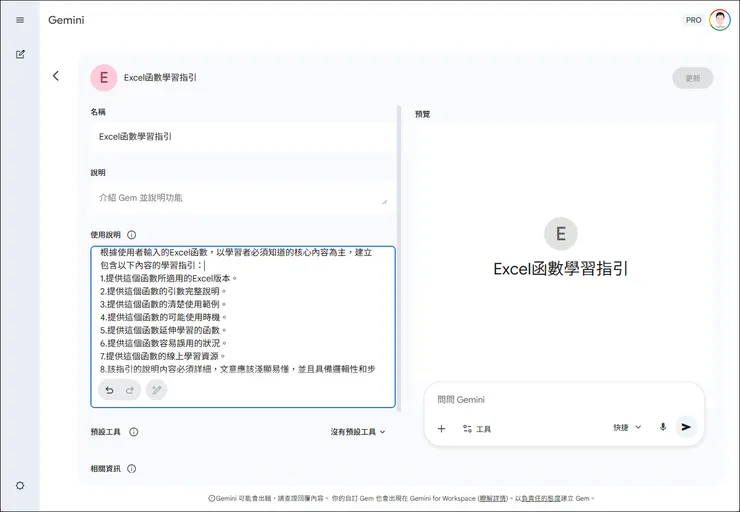Activate the microphone voice input

[663, 427]
